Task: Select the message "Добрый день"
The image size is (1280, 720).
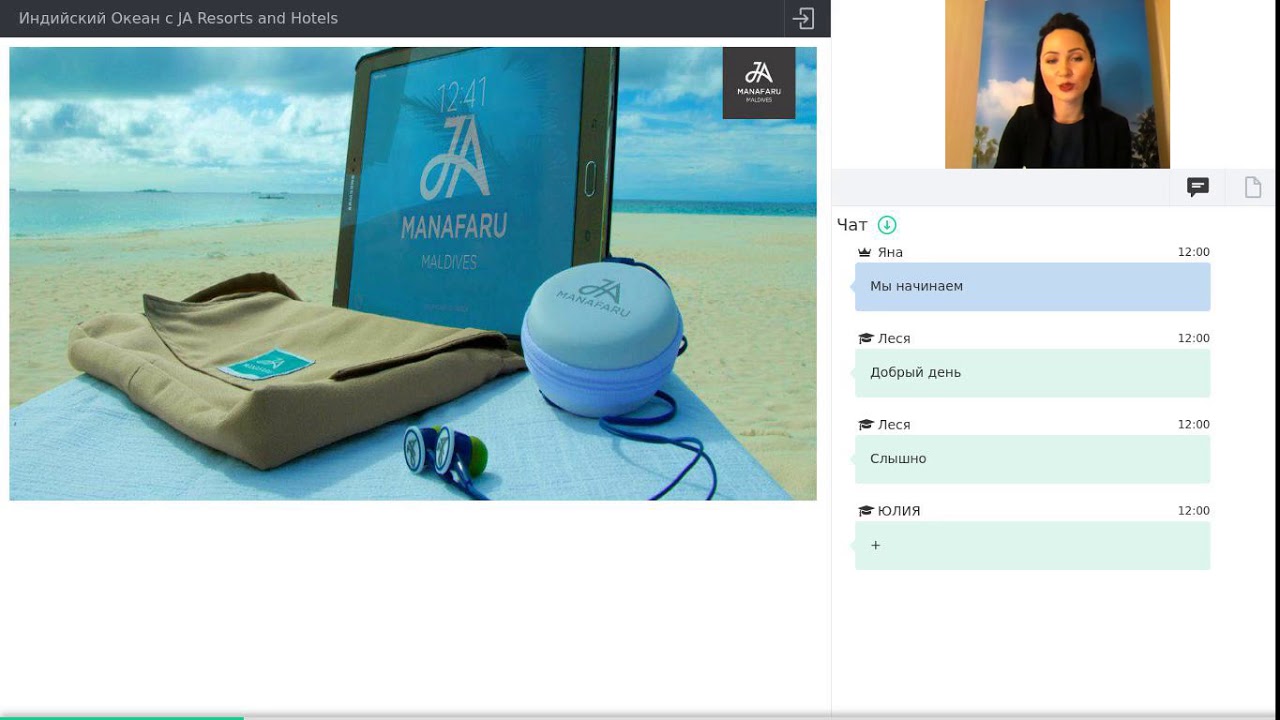Action: pyautogui.click(x=1032, y=373)
